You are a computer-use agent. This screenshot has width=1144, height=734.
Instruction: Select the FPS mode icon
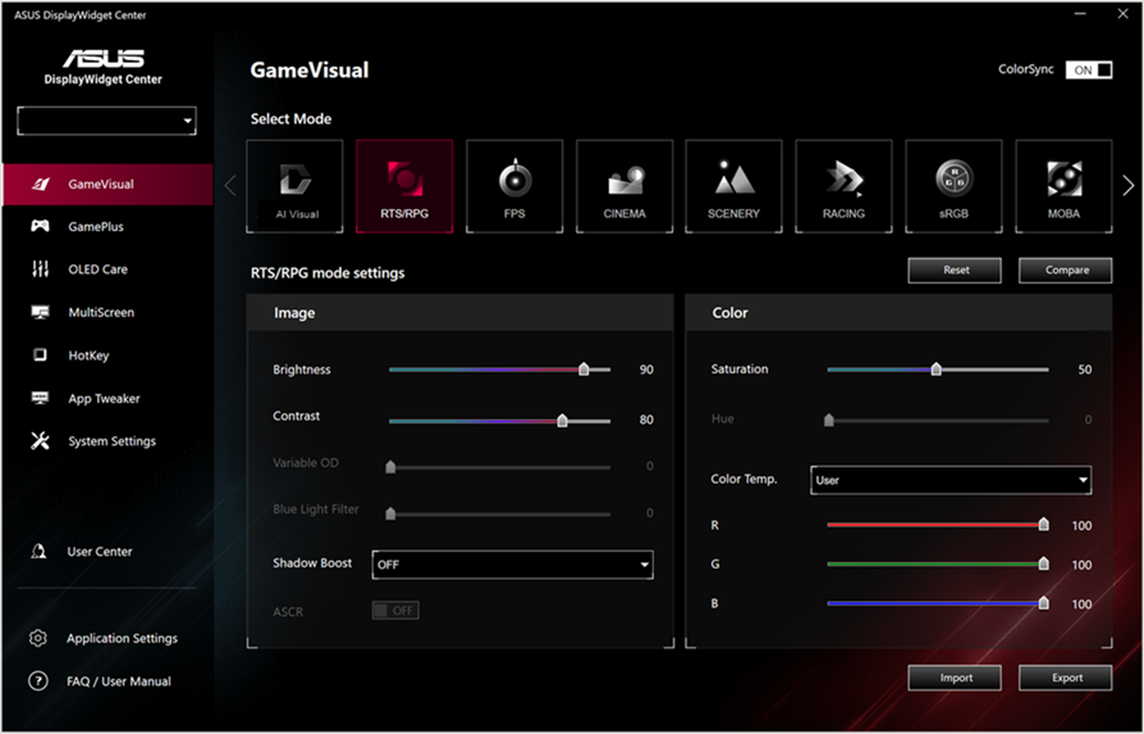514,186
